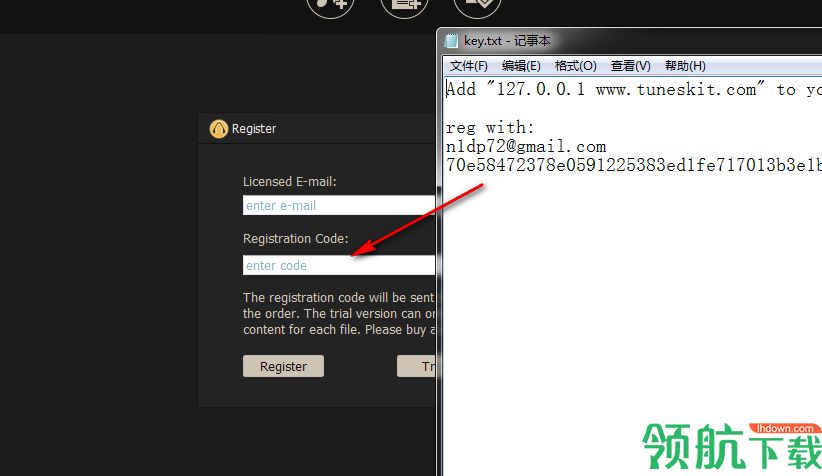The width and height of the screenshot is (822, 476).
Task: Click the Licensed E-mail input field
Action: click(x=339, y=205)
